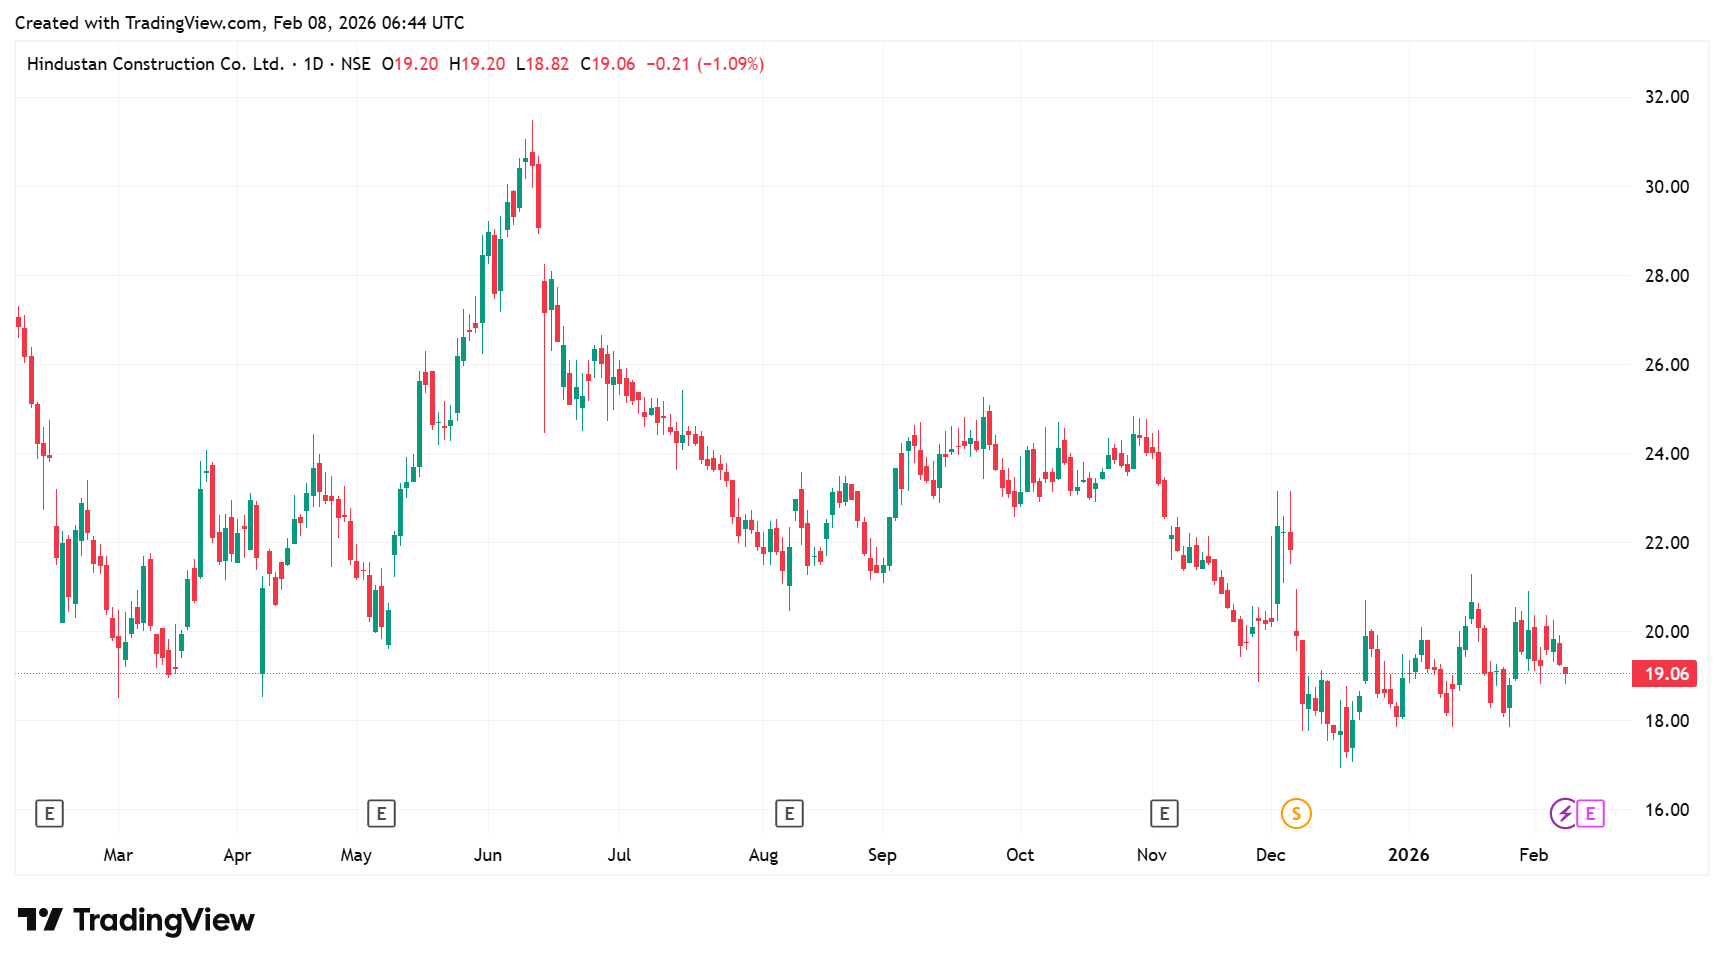
Task: Click the purple lightning bolt event icon
Action: [1564, 814]
